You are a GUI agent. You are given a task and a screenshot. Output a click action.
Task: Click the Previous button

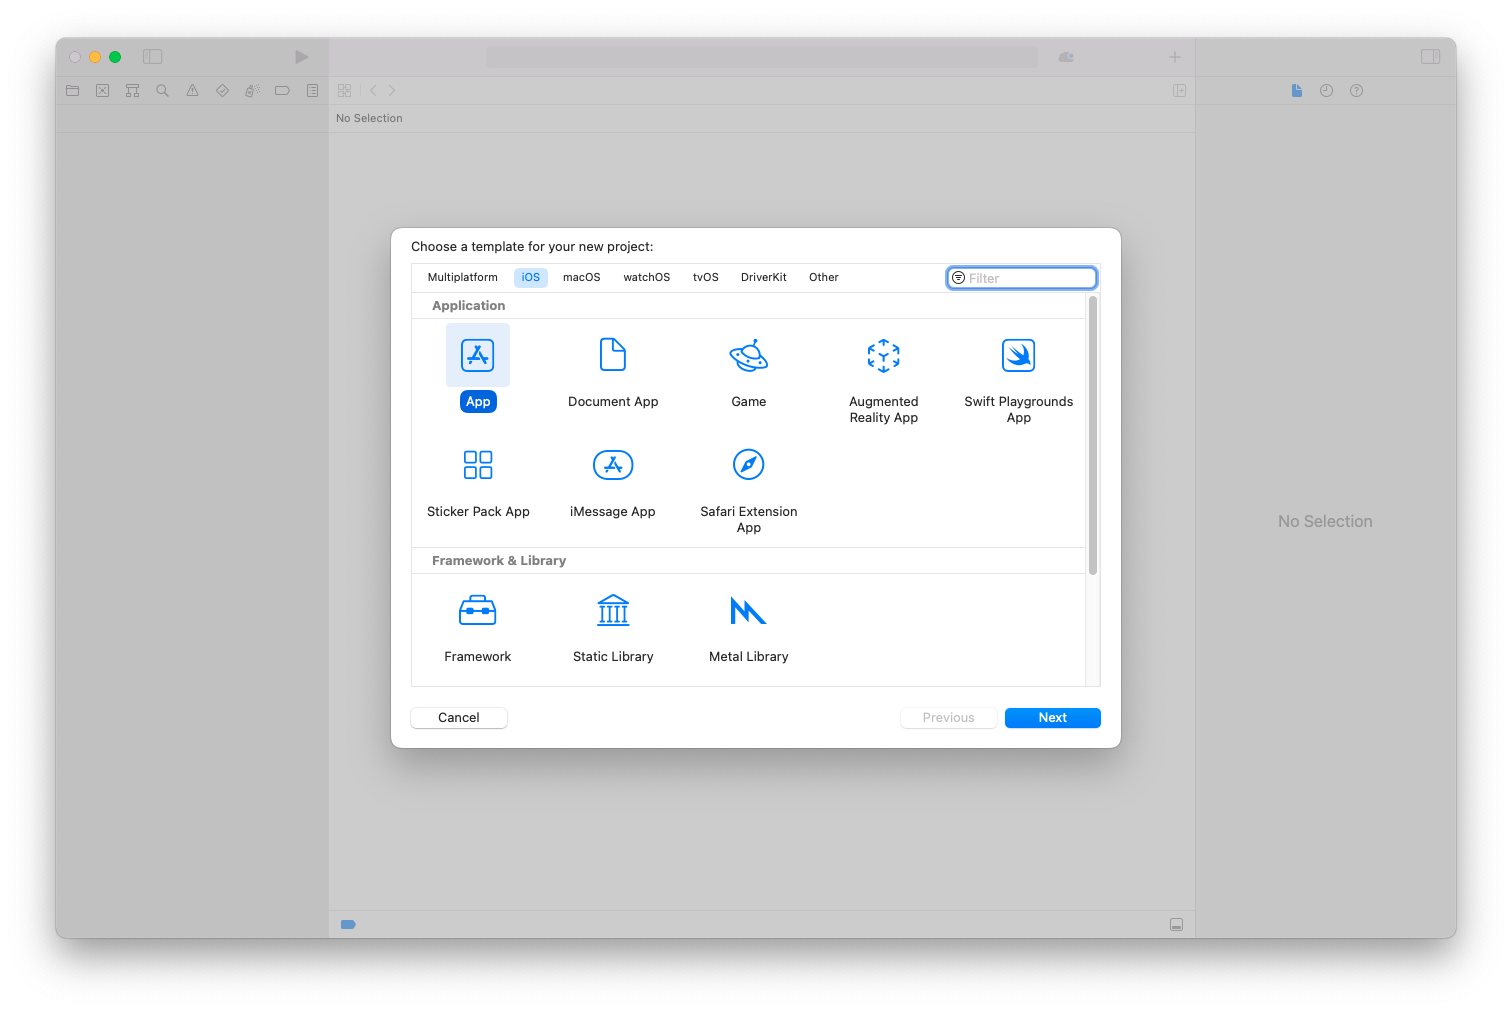point(948,717)
